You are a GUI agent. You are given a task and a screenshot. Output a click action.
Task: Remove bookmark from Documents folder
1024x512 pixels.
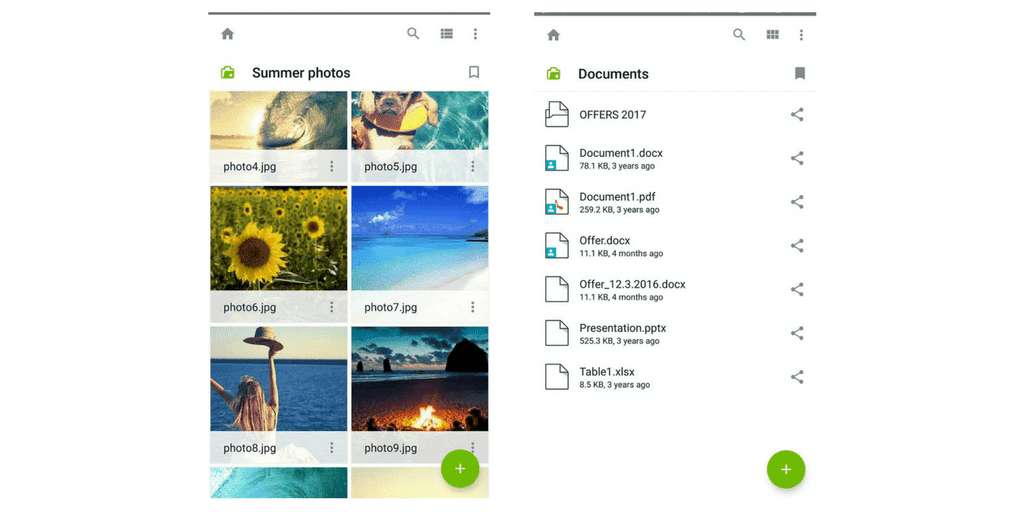click(800, 73)
